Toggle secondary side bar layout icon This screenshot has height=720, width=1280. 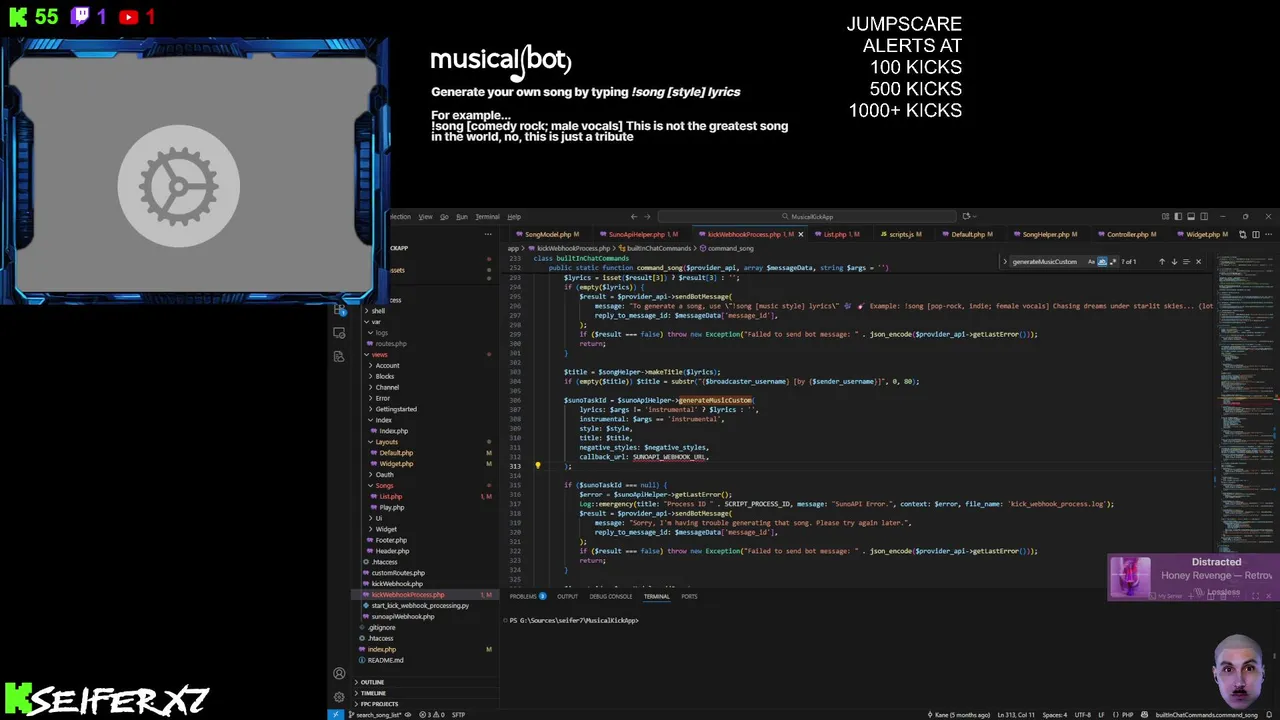[x=1204, y=216]
